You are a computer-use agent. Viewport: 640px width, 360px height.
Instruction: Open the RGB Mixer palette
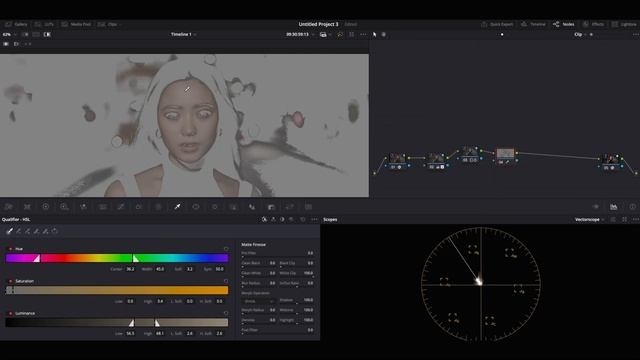[x=83, y=207]
